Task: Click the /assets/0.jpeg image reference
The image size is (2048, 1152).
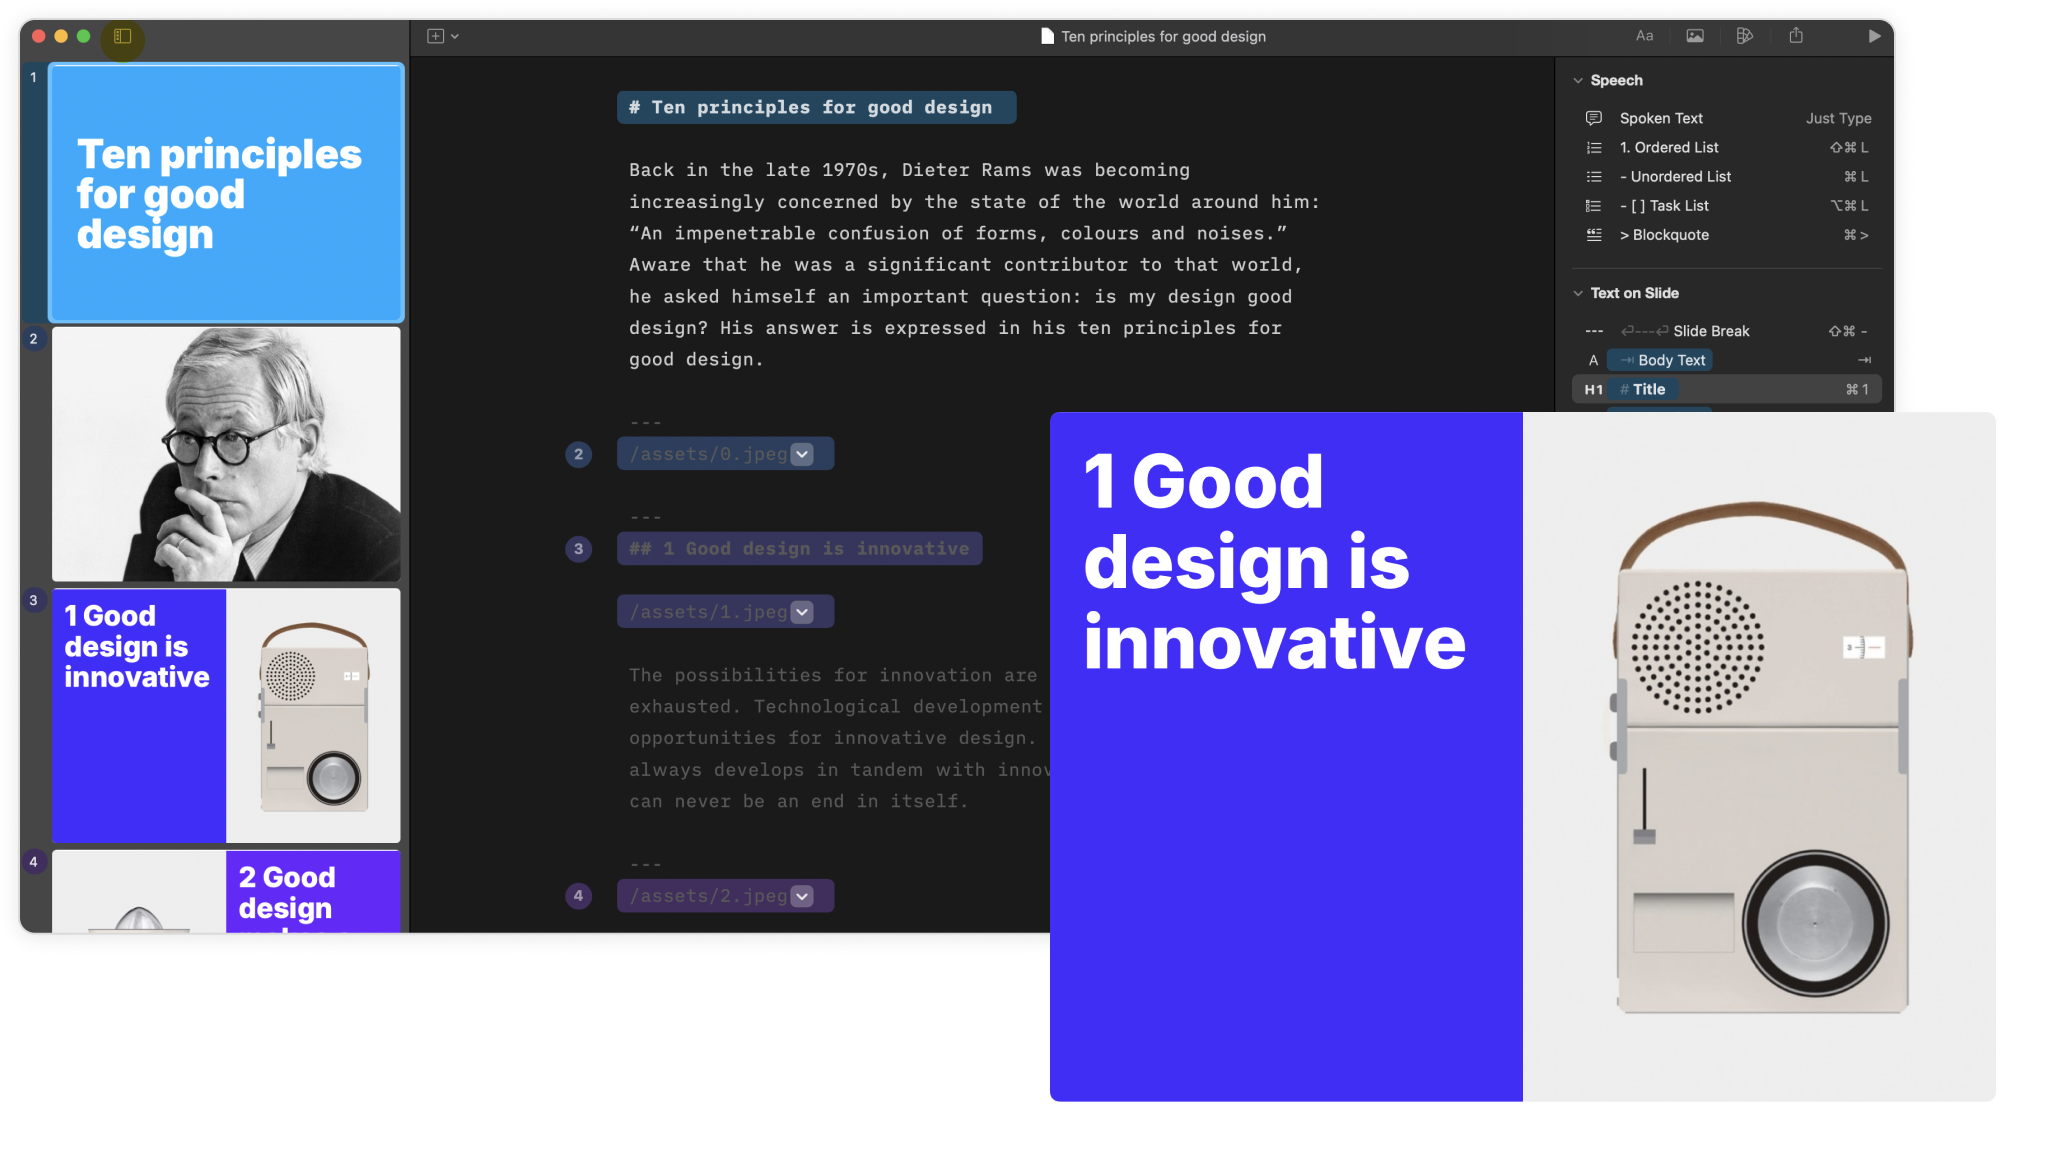Action: click(708, 454)
